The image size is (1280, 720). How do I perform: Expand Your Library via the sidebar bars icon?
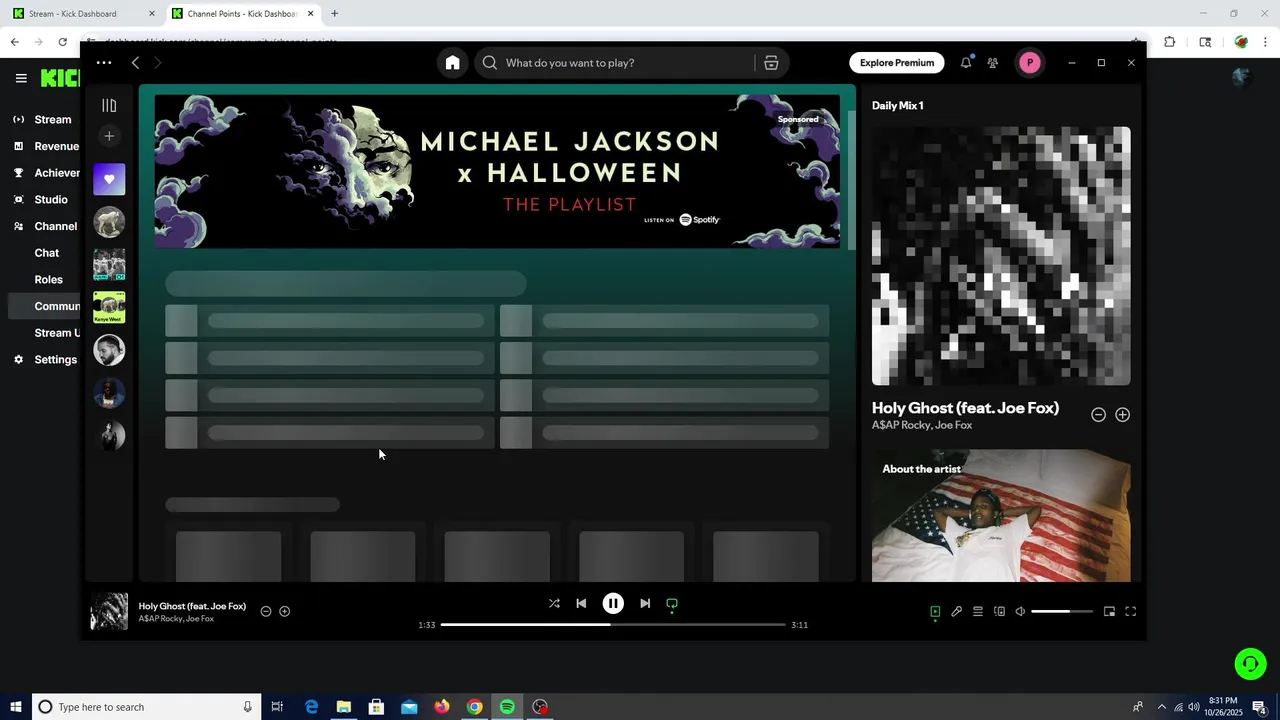(x=109, y=105)
